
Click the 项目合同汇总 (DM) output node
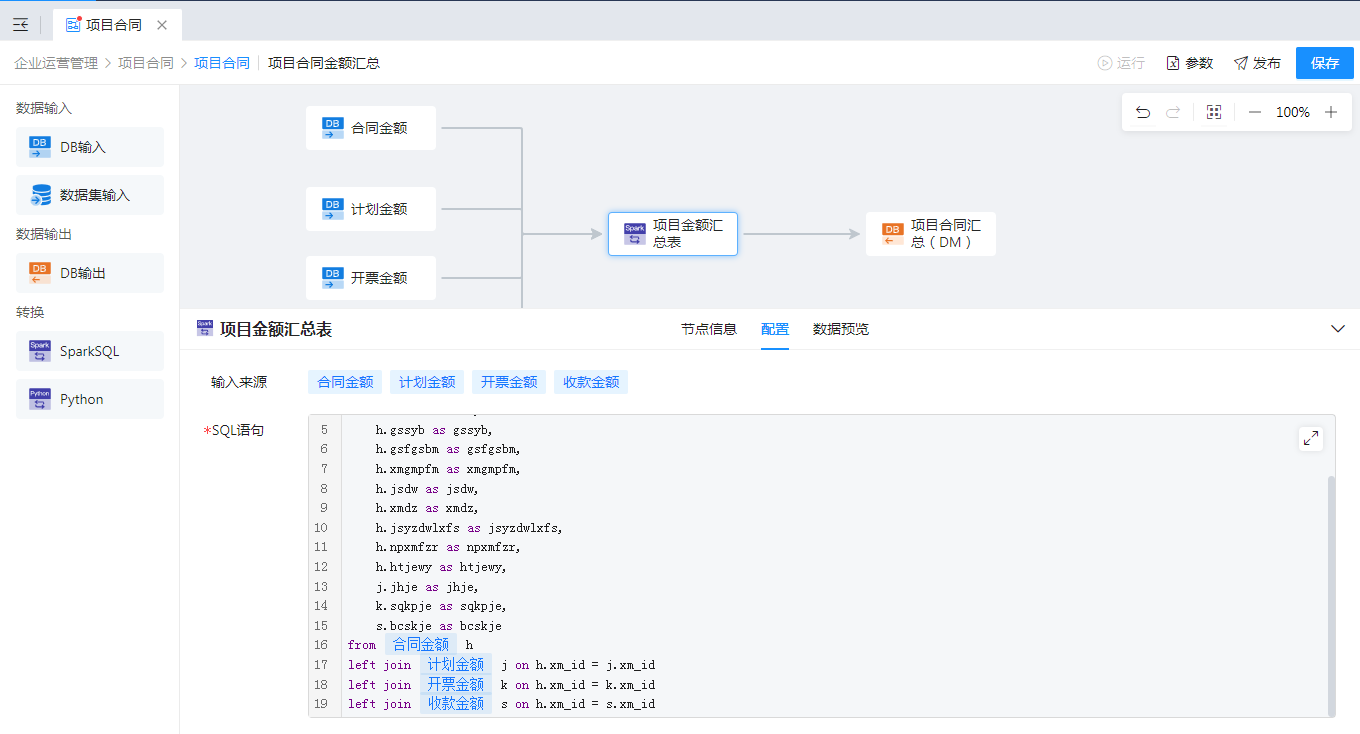(x=930, y=234)
